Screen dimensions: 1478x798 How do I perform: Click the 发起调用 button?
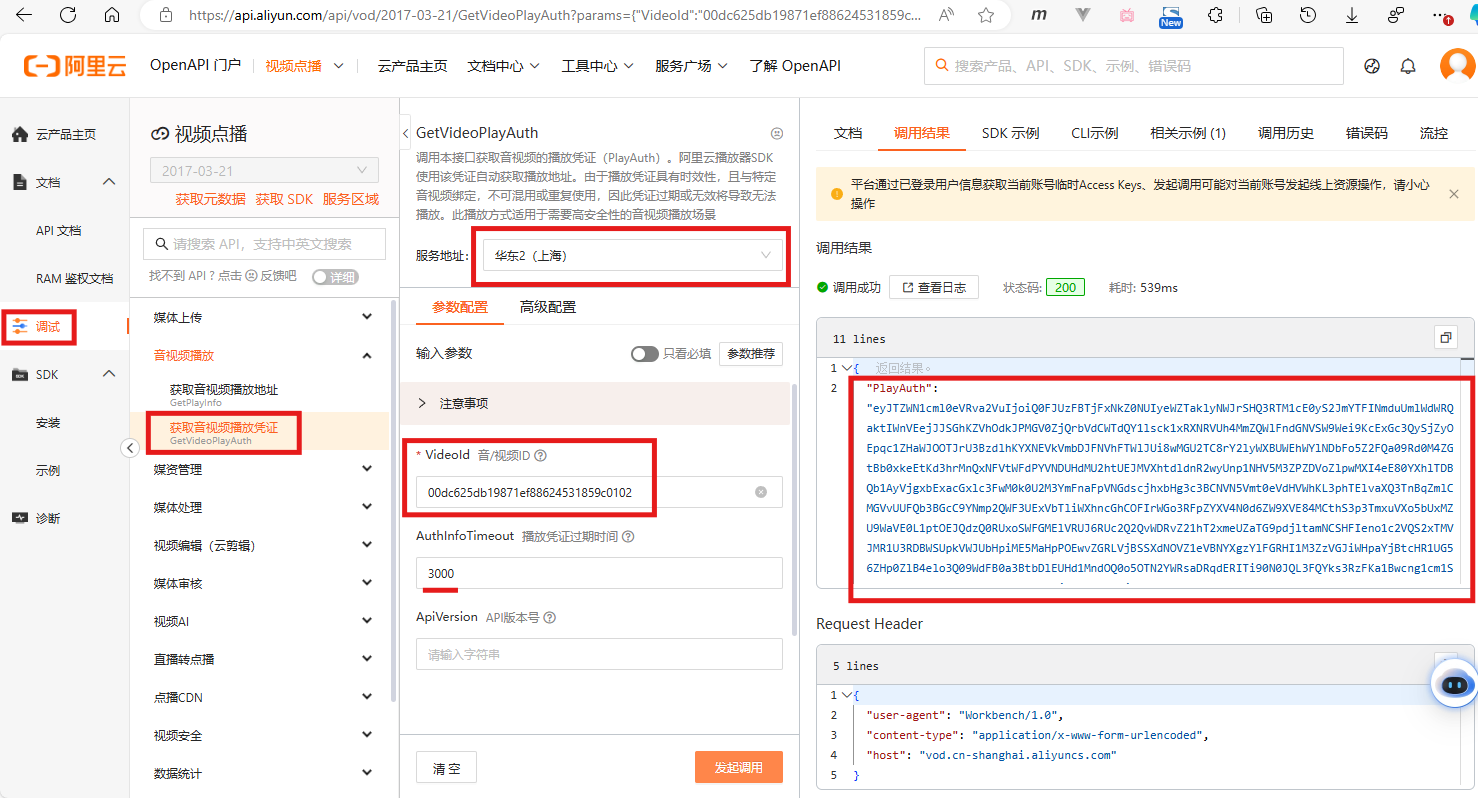[x=738, y=768]
